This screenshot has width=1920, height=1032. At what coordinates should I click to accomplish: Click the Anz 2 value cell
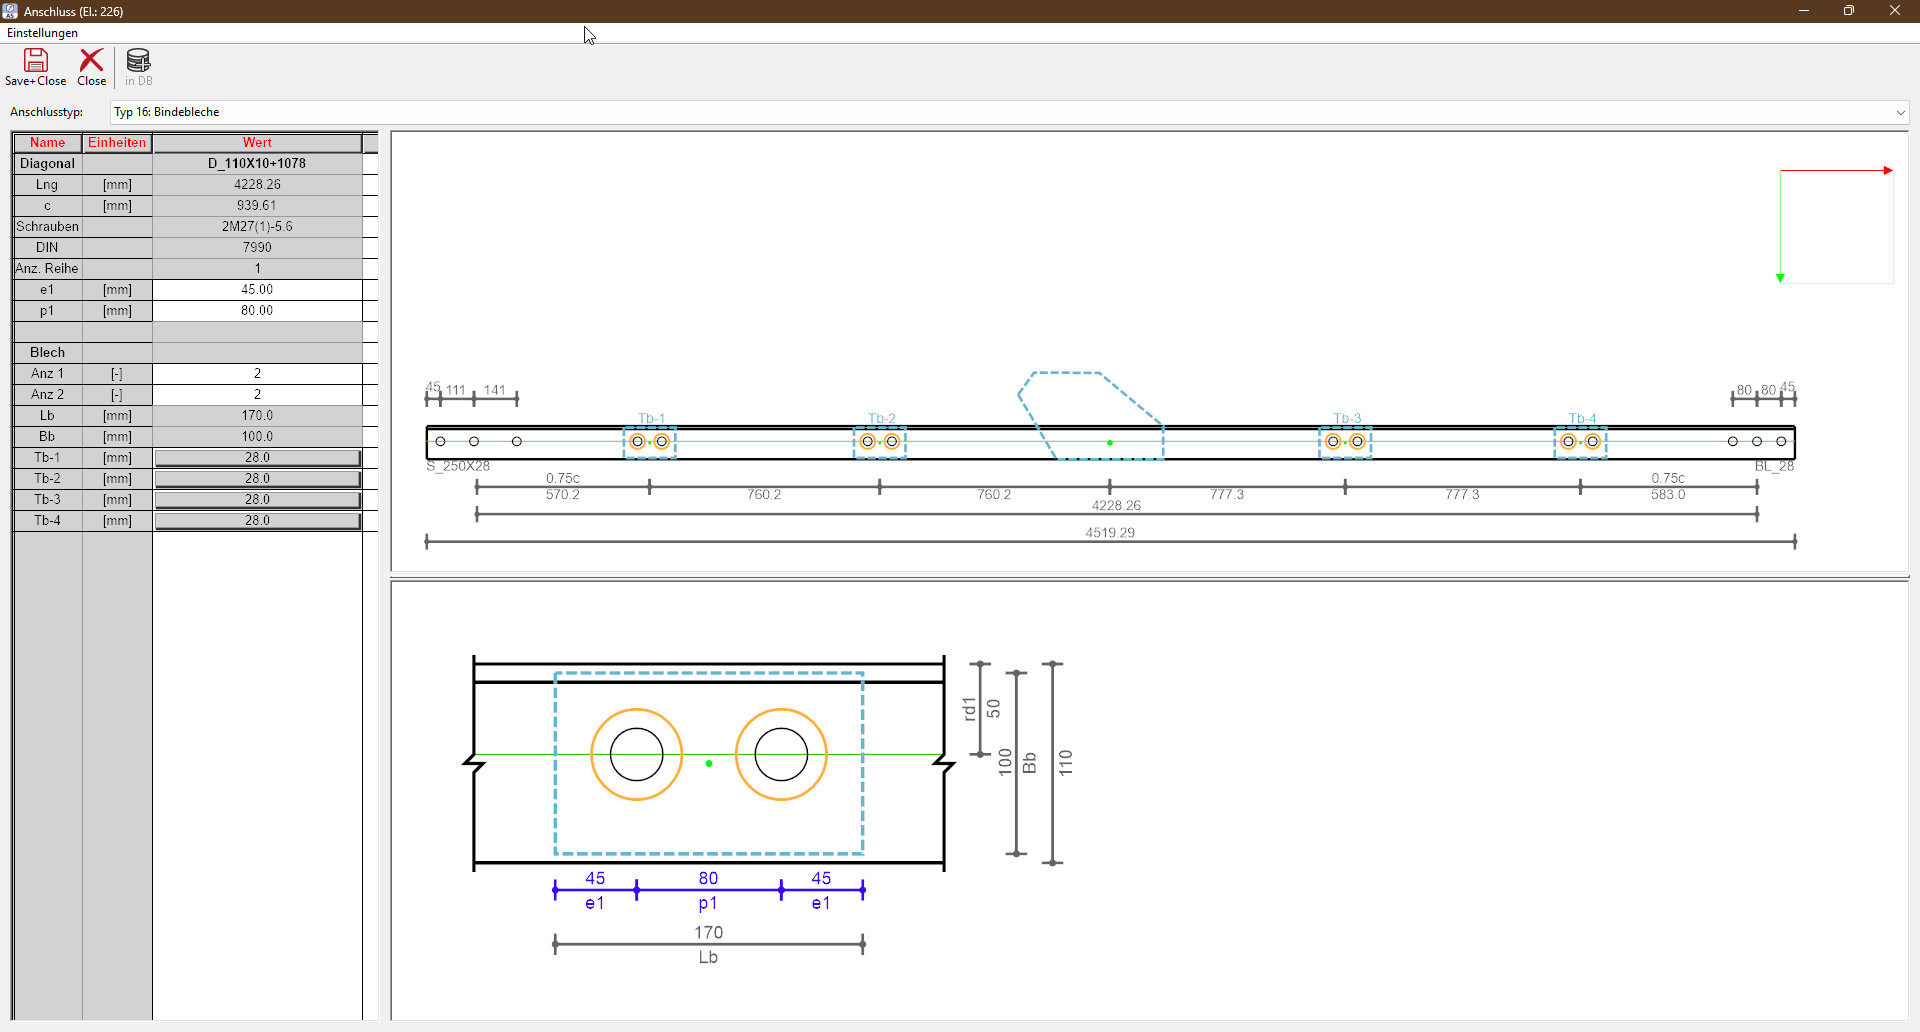click(x=257, y=395)
